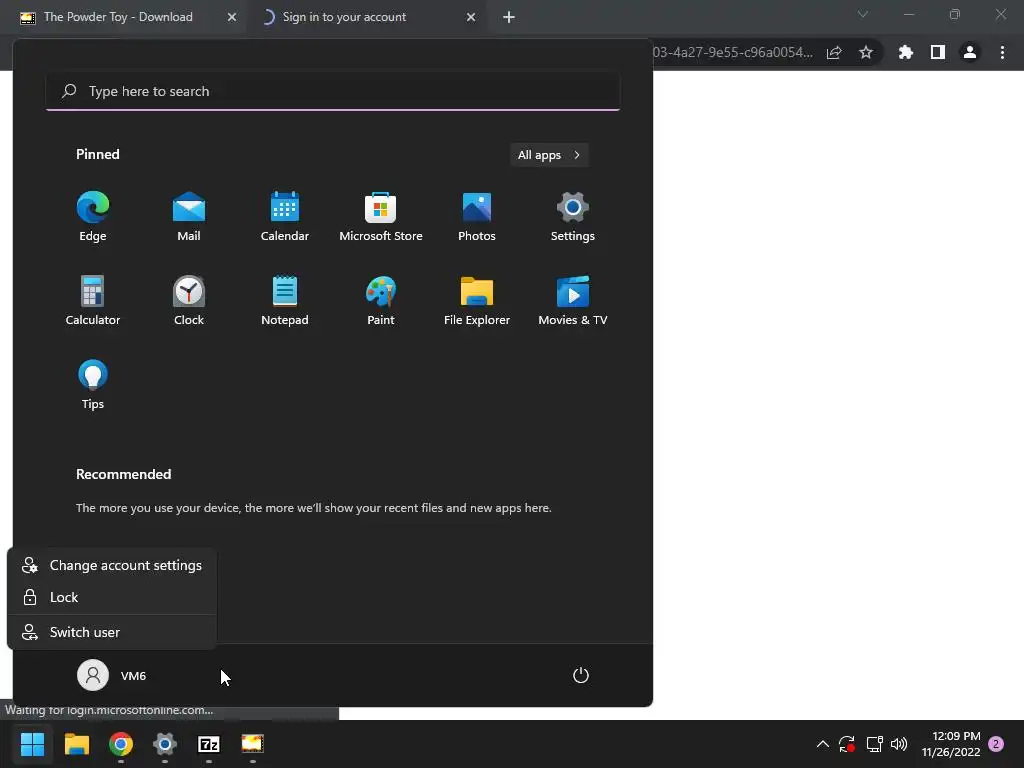Click the sync tray icon with red dot
This screenshot has width=1024, height=768.
click(847, 744)
